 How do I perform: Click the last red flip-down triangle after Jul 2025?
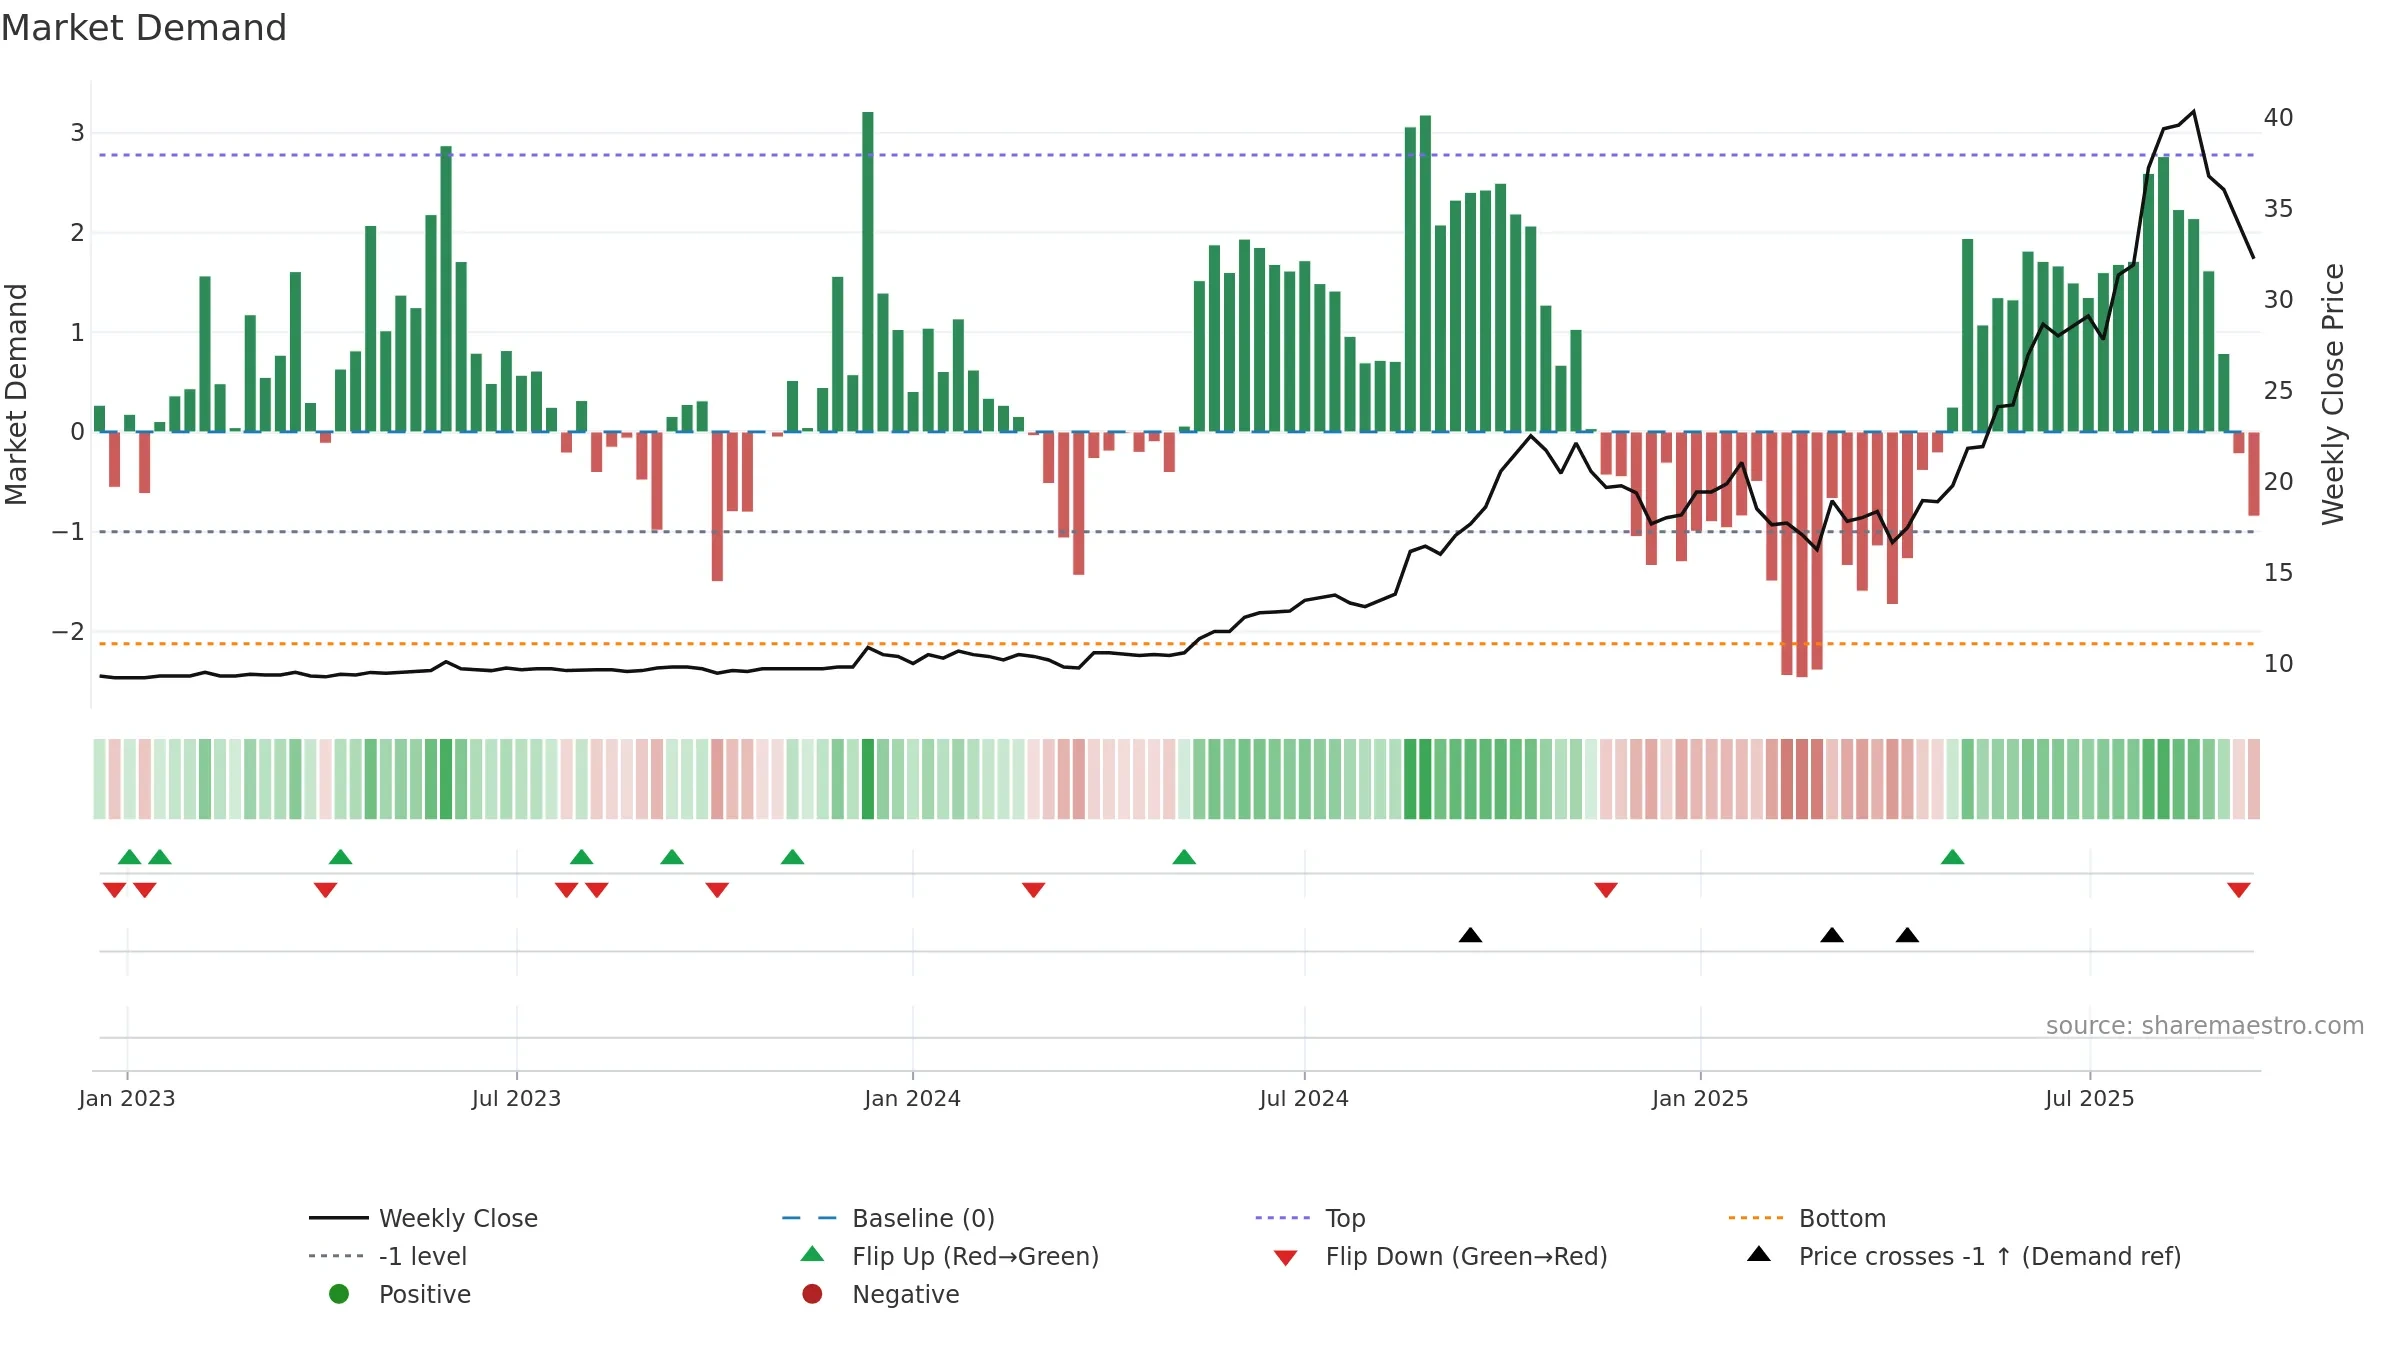(2239, 890)
